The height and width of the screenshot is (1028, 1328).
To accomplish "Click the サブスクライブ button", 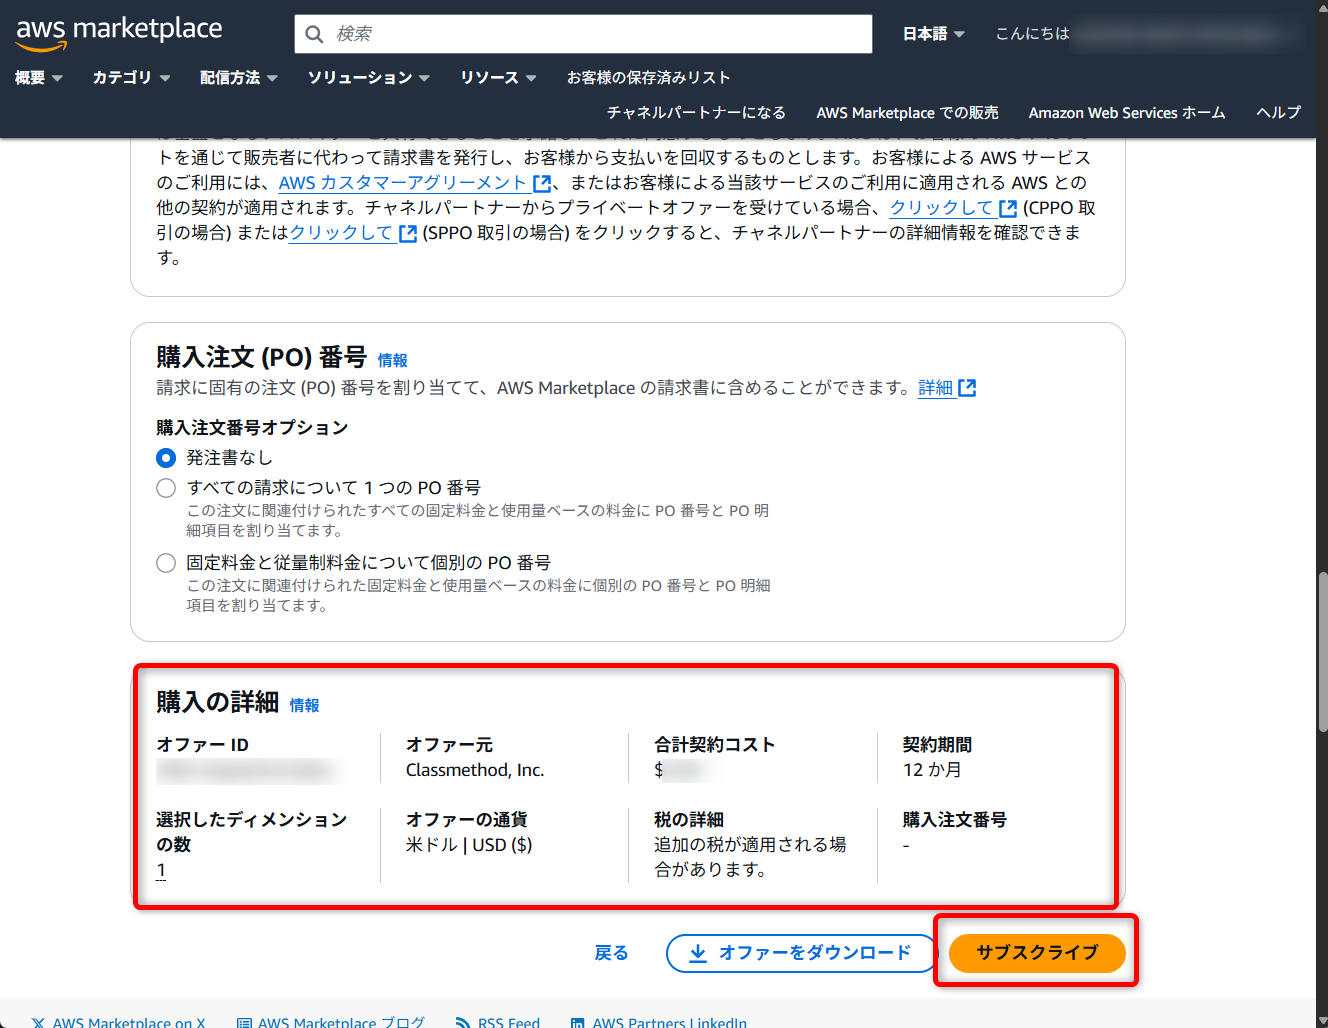I will click(1037, 953).
